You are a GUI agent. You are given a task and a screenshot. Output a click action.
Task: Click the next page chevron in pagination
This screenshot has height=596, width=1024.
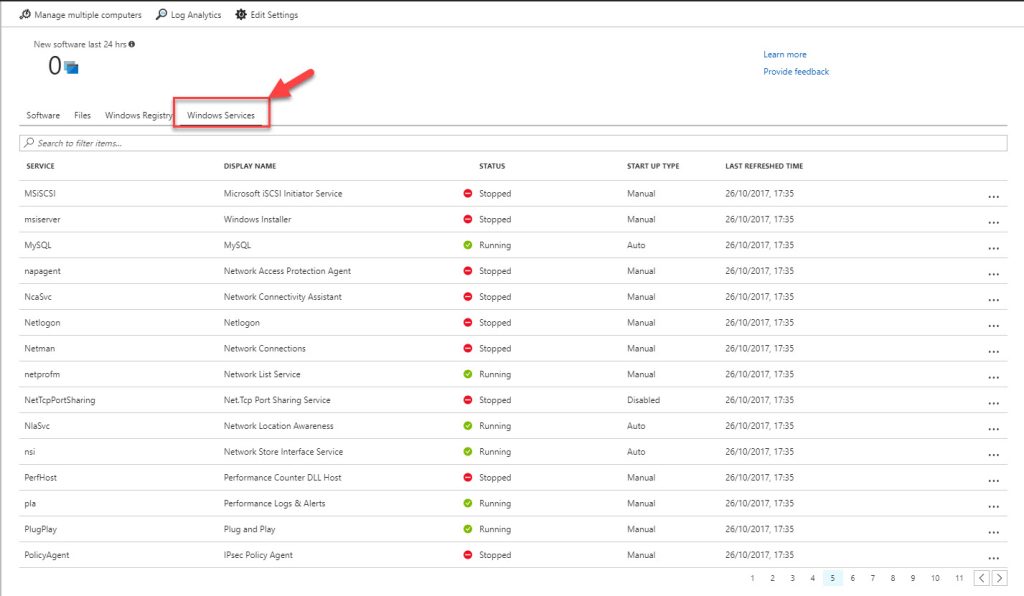[x=999, y=578]
